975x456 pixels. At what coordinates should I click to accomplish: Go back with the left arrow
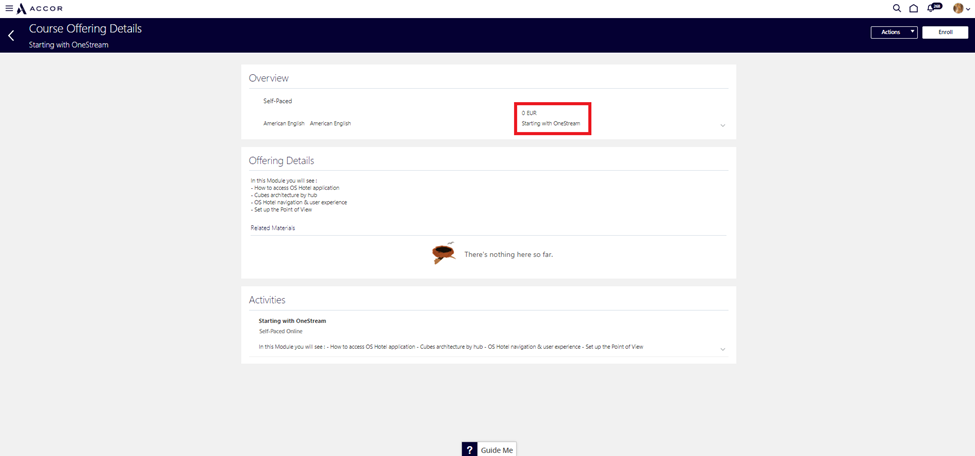pos(11,35)
